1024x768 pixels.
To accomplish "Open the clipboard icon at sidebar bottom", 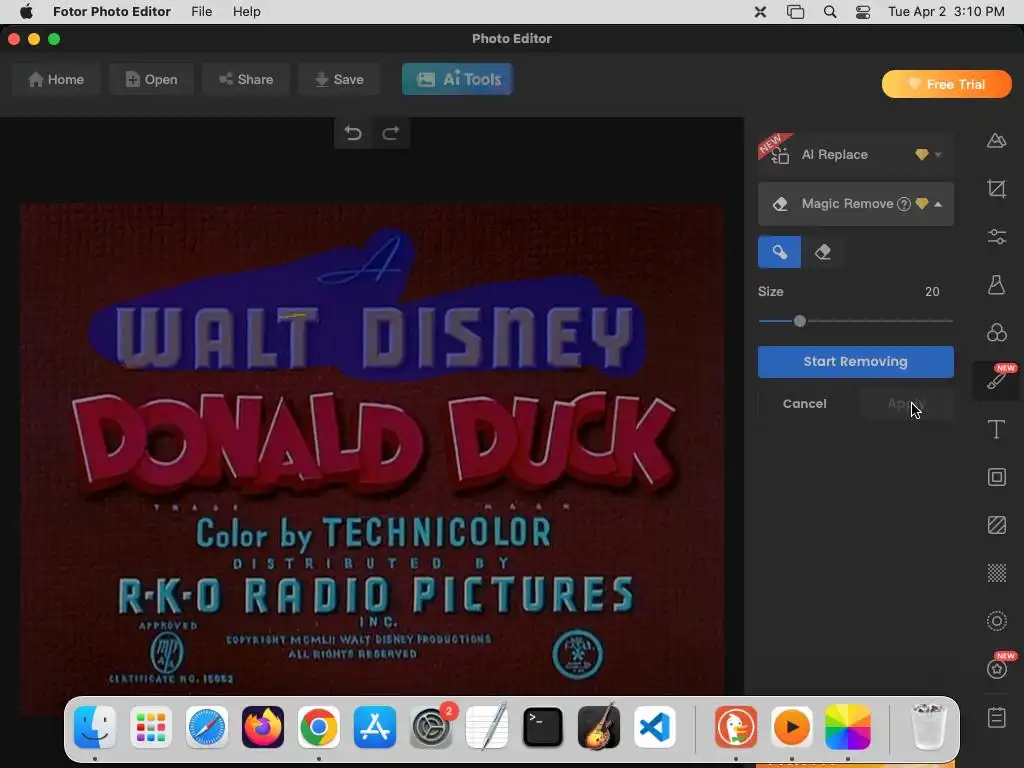I will 996,717.
